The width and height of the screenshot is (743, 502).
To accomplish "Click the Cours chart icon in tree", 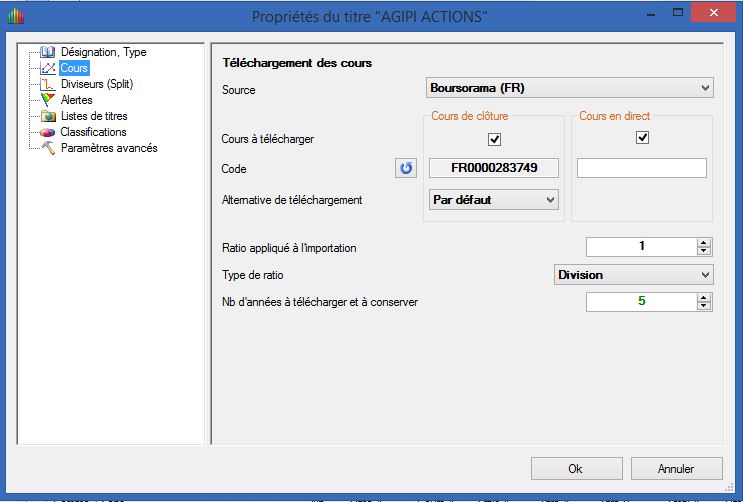I will tap(48, 68).
